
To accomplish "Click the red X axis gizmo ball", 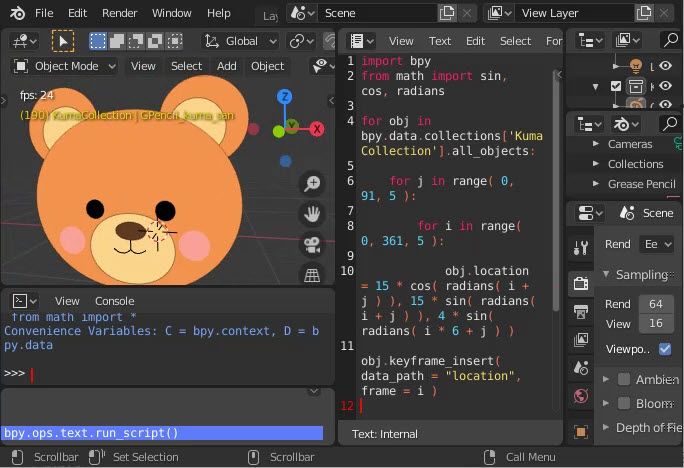I will [x=317, y=130].
